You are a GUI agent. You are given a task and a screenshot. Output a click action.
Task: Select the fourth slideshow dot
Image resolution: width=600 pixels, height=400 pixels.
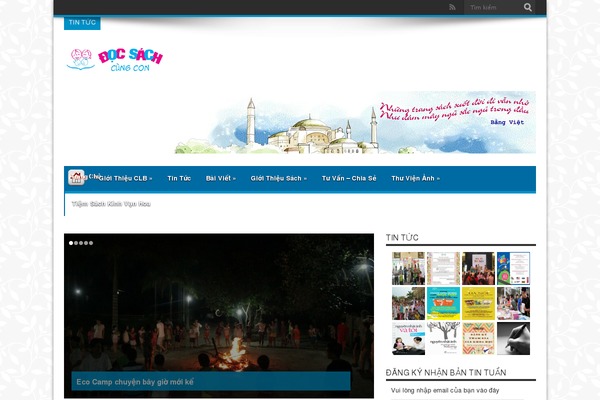86,243
